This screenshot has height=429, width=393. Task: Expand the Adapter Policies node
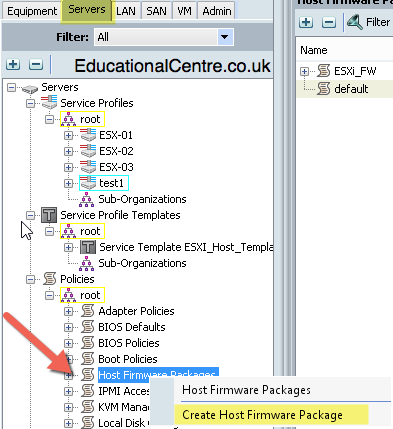[68, 311]
